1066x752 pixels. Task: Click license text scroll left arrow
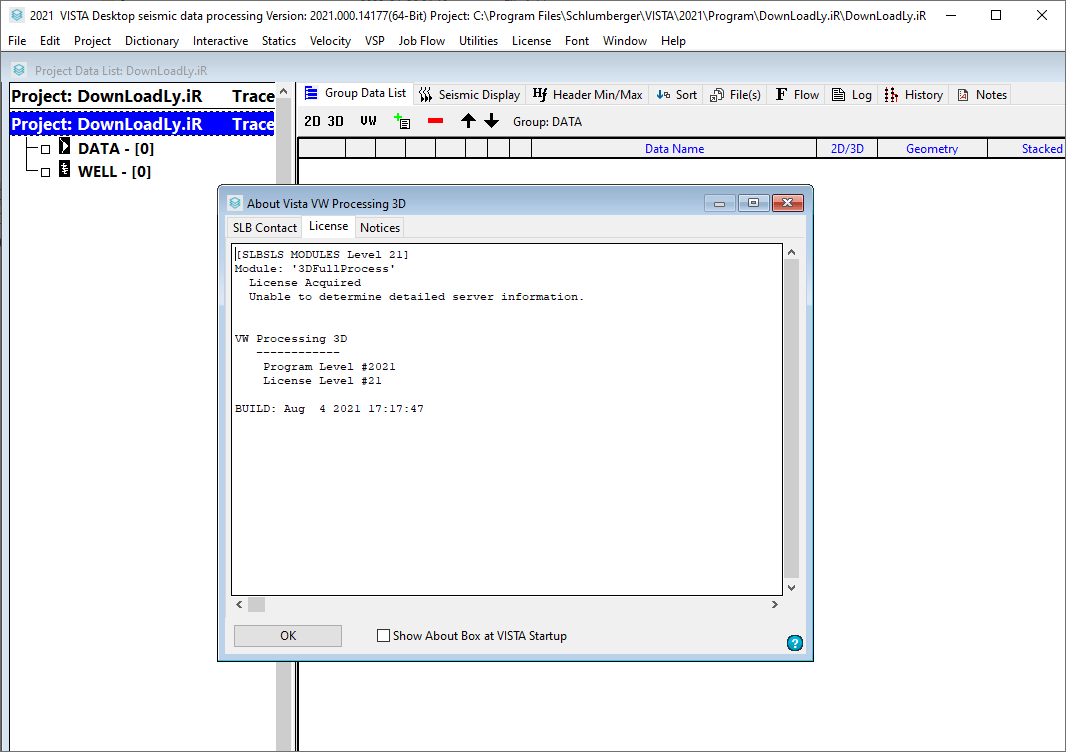[239, 604]
